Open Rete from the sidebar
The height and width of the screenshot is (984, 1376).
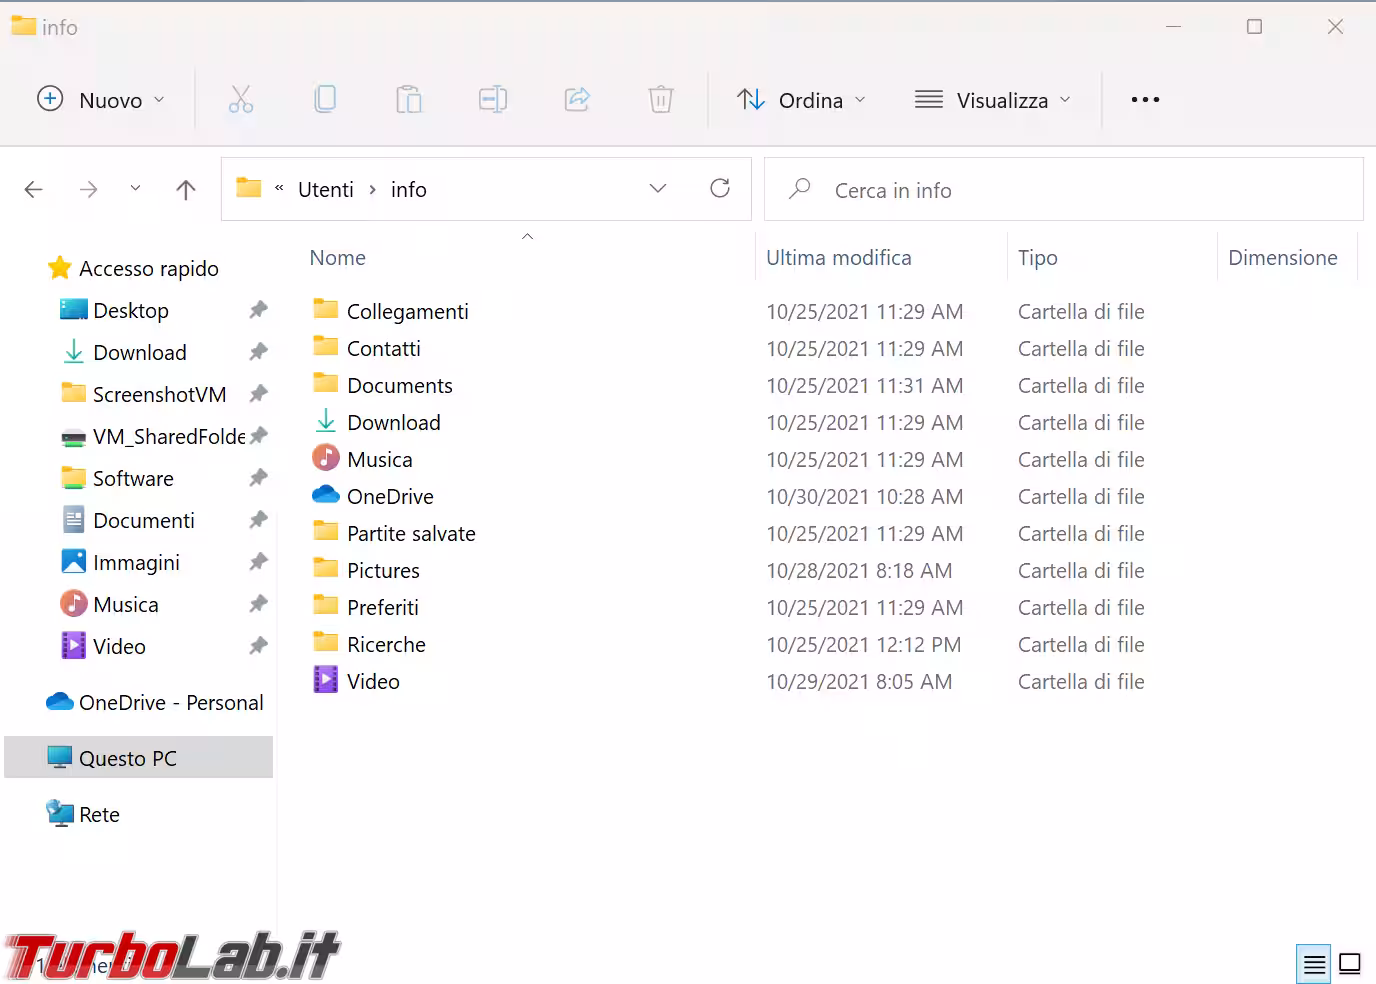(100, 814)
